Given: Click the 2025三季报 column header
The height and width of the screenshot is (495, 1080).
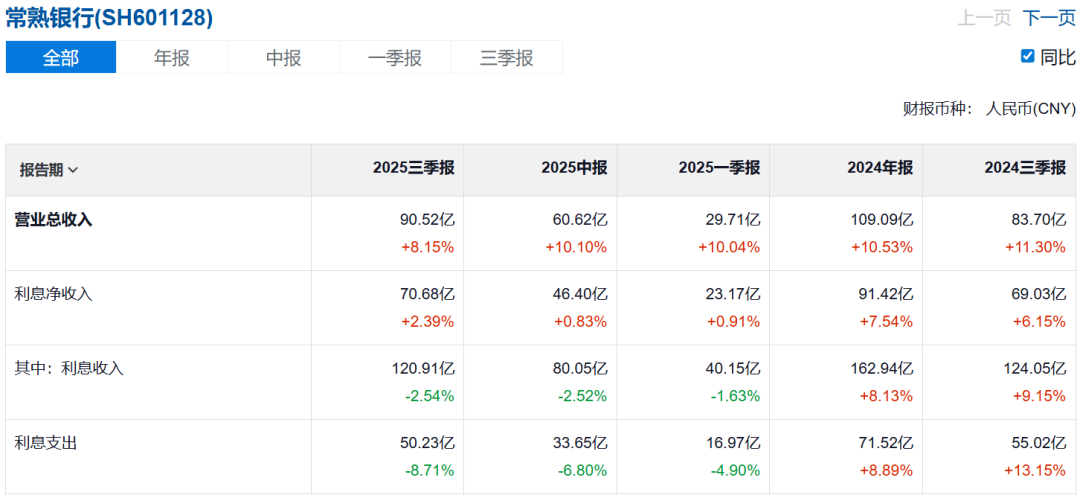Looking at the screenshot, I should click(x=413, y=168).
